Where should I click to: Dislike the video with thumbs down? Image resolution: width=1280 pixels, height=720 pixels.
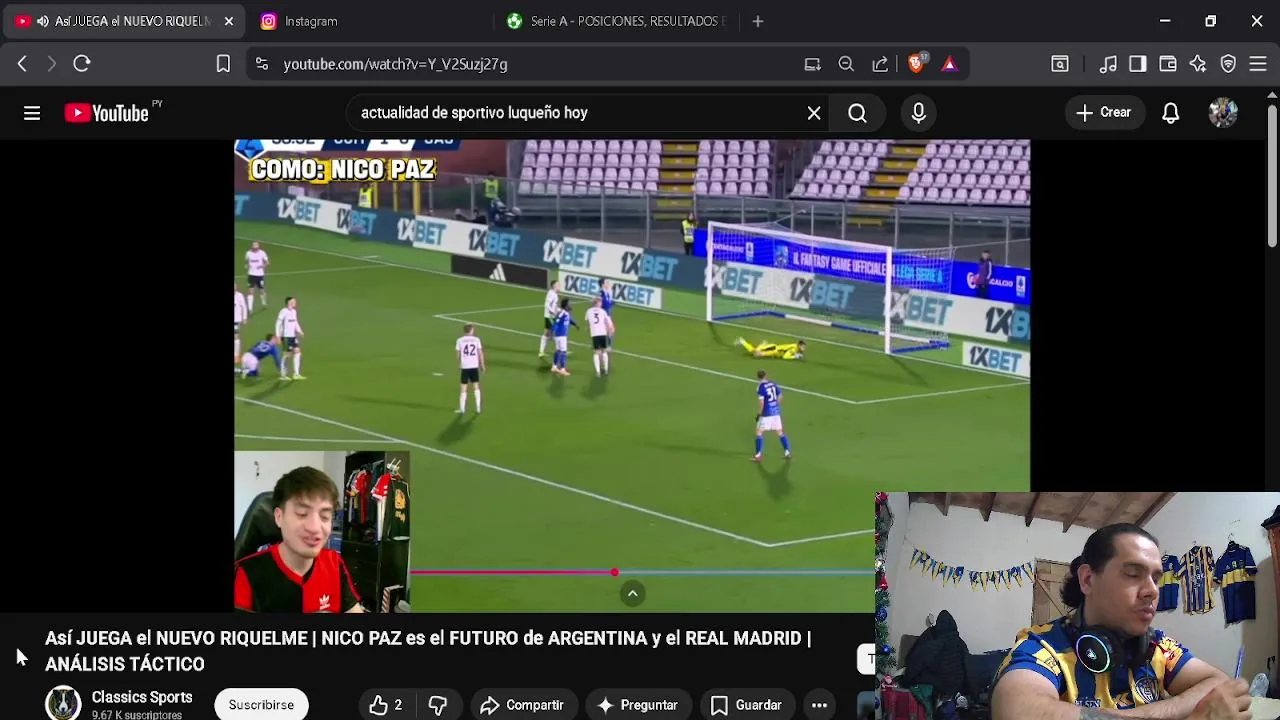438,705
